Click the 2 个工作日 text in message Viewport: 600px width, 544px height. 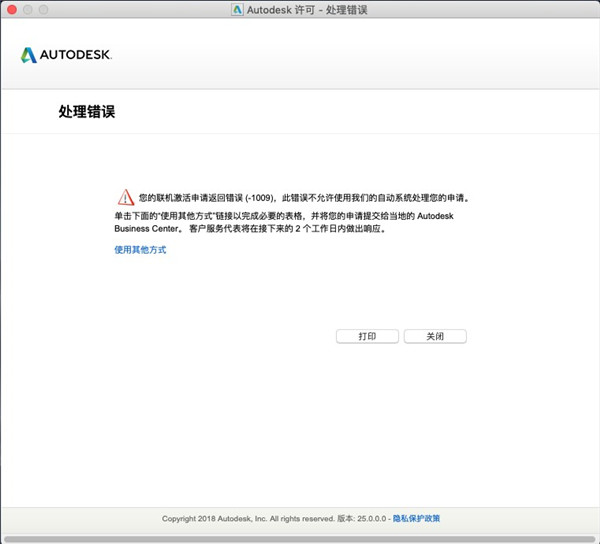click(318, 229)
